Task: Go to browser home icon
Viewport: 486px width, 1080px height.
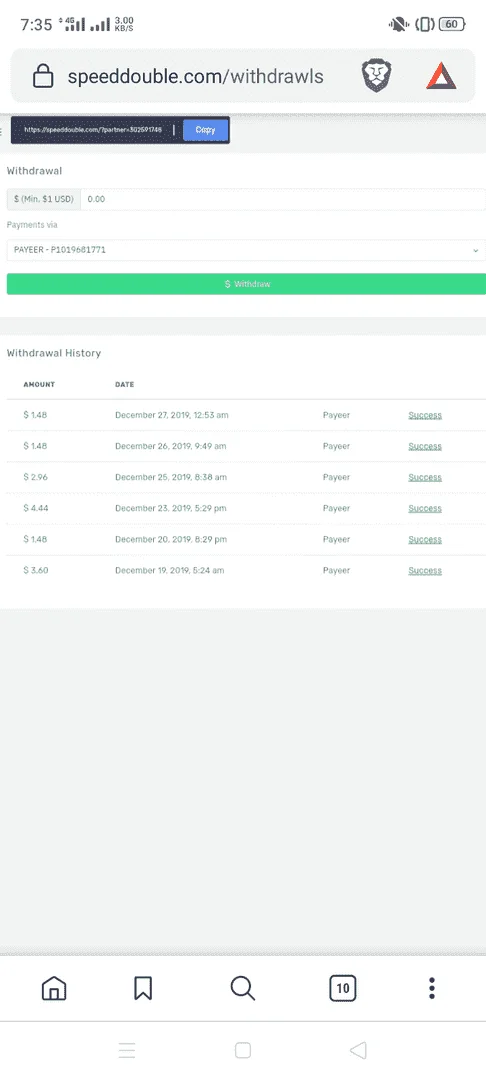Action: pyautogui.click(x=54, y=988)
